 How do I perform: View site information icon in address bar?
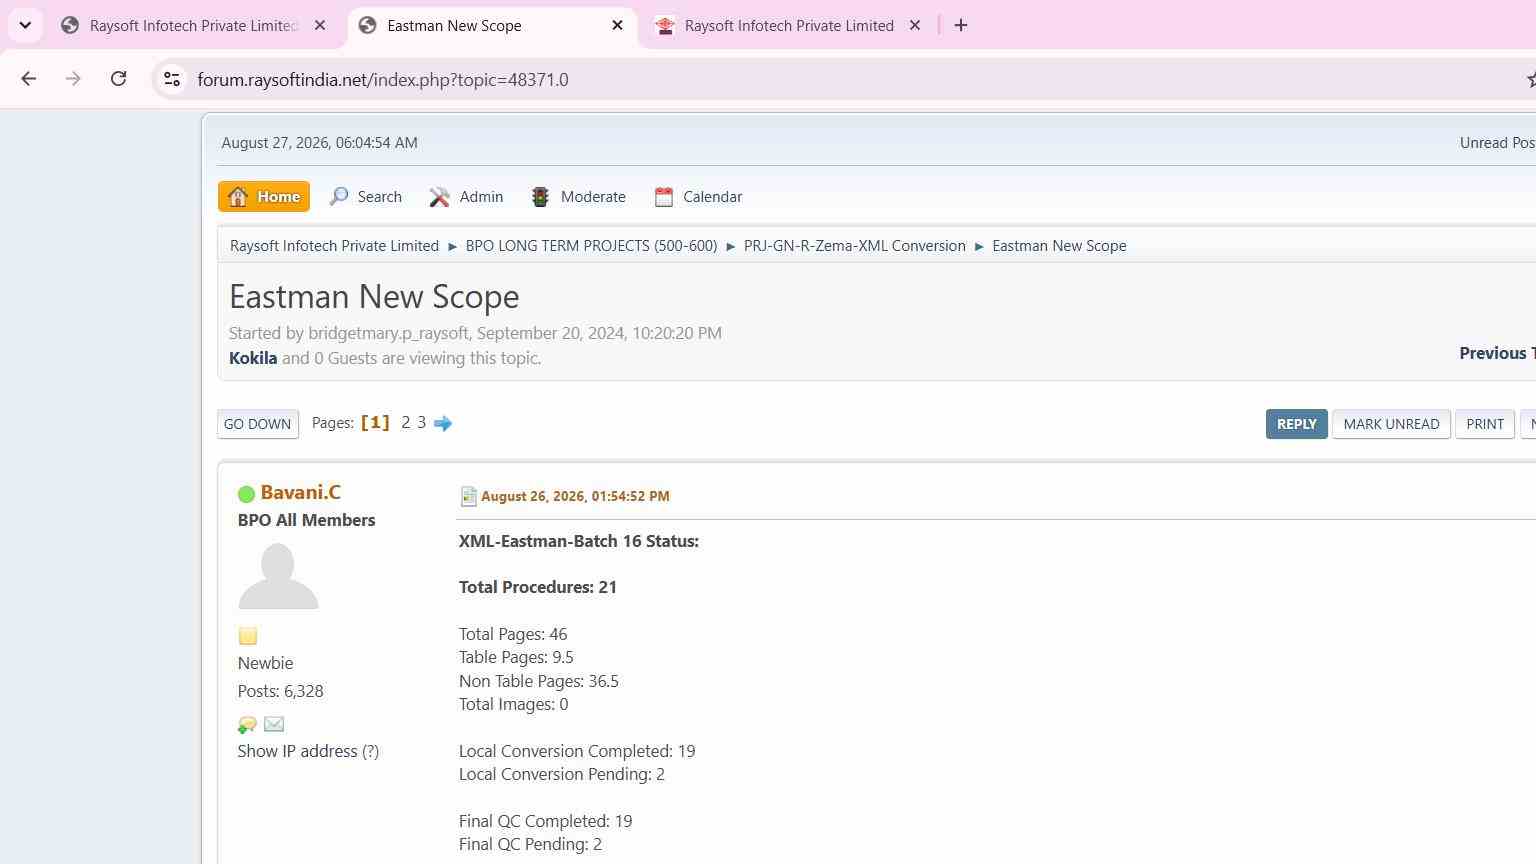[x=172, y=79]
